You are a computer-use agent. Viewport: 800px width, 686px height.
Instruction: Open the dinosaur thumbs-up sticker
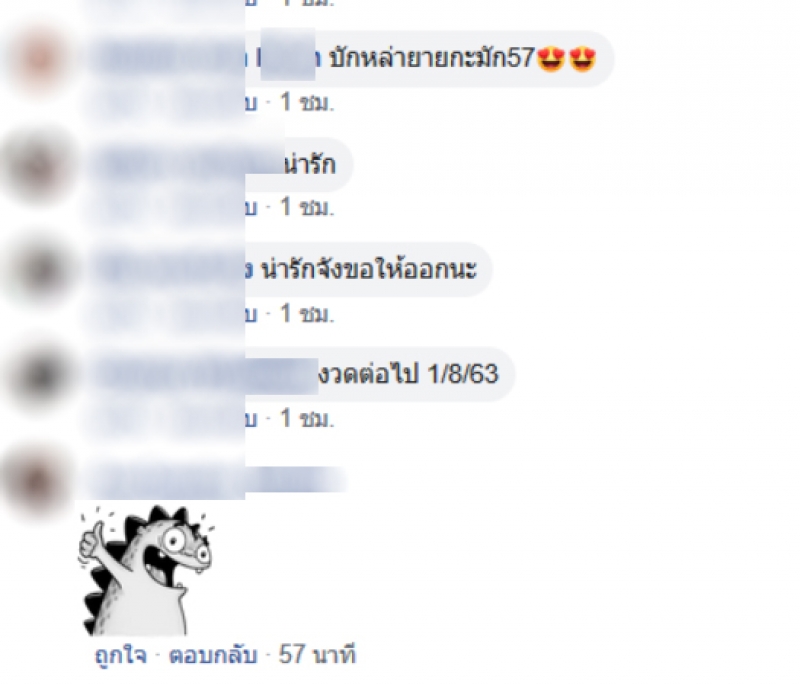pyautogui.click(x=146, y=570)
